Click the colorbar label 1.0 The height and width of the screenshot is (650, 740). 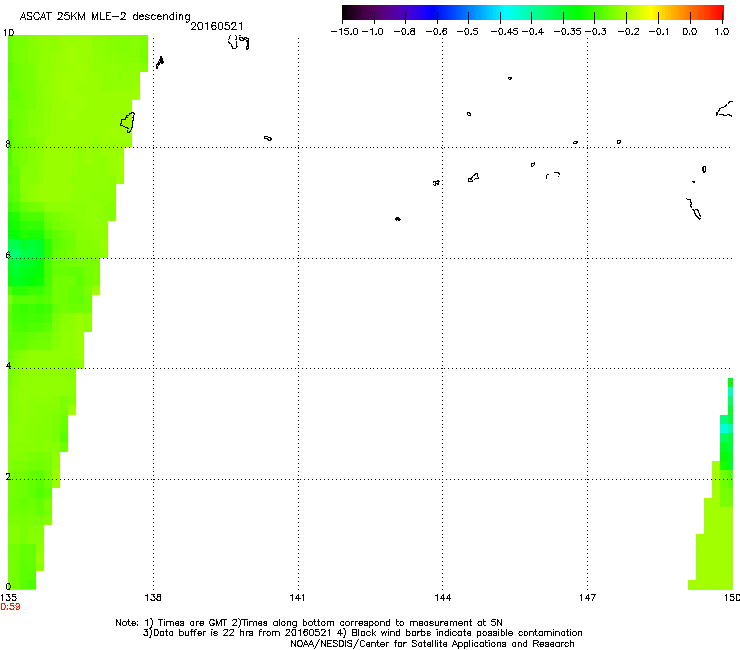(x=722, y=32)
